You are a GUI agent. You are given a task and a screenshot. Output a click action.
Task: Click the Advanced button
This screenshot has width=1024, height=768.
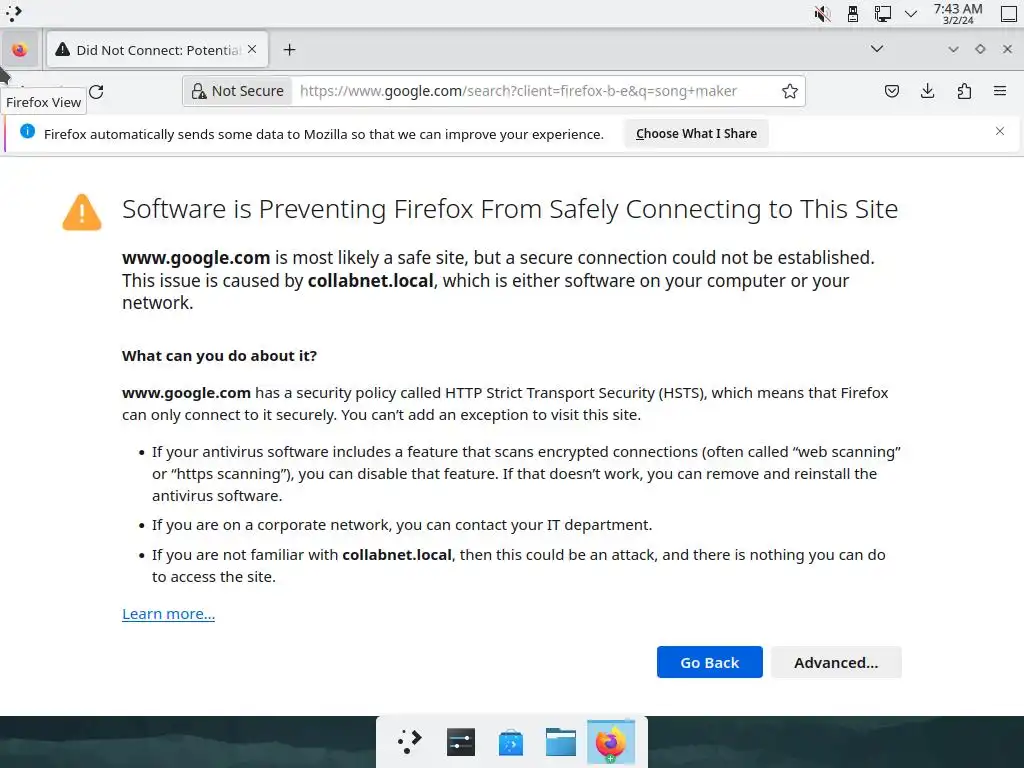(x=836, y=662)
